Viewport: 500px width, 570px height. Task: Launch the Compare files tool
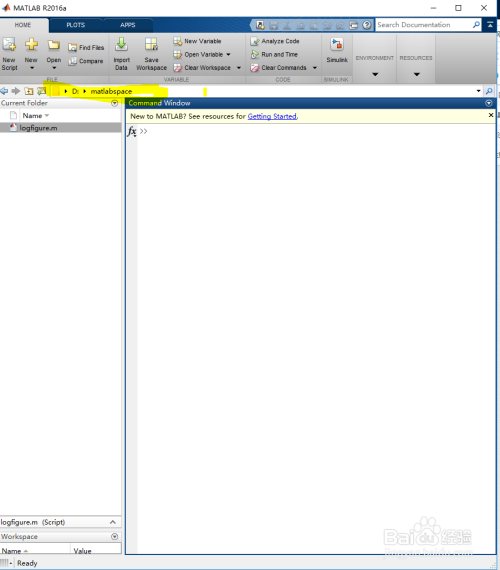pos(86,61)
